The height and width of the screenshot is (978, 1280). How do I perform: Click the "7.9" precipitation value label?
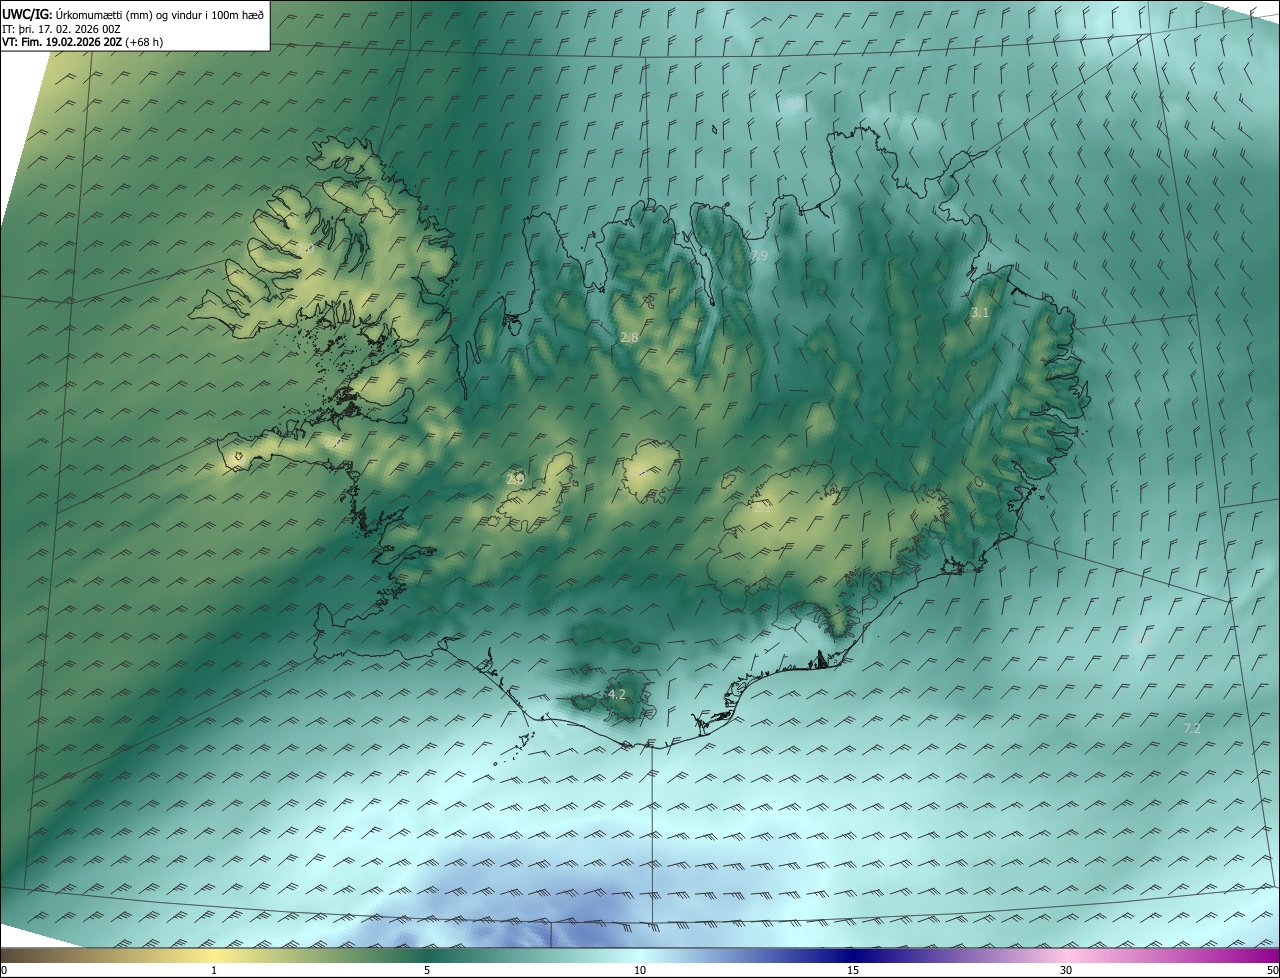click(x=759, y=256)
